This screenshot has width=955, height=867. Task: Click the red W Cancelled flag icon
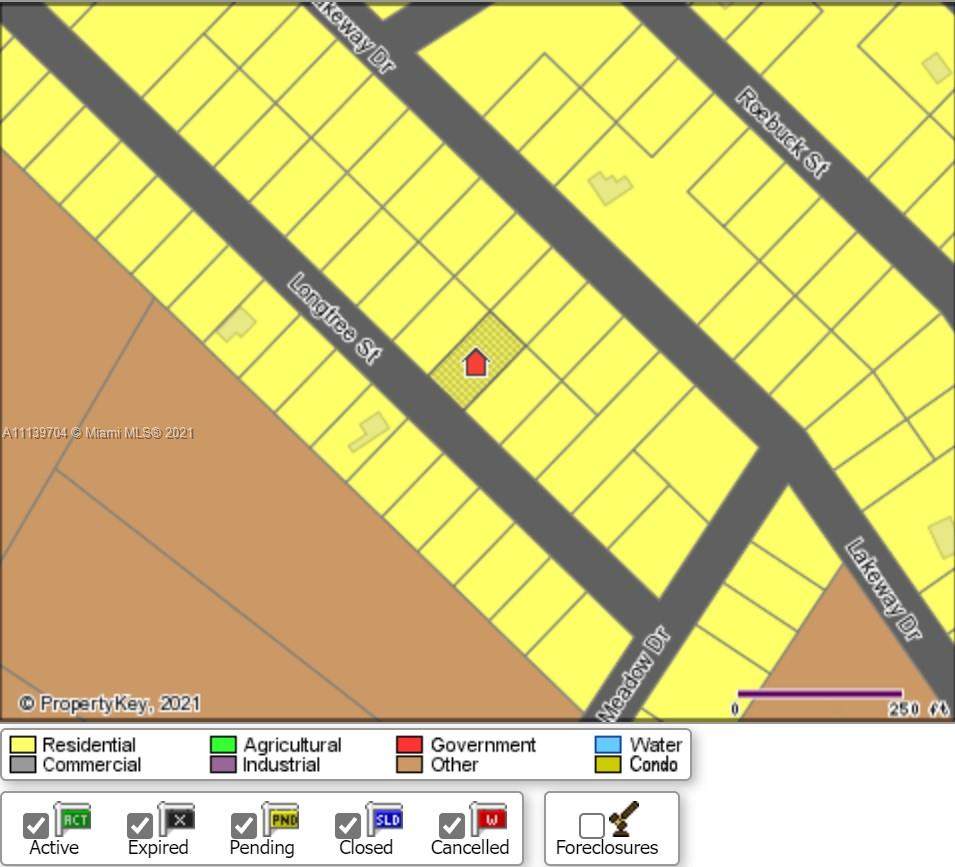click(490, 818)
